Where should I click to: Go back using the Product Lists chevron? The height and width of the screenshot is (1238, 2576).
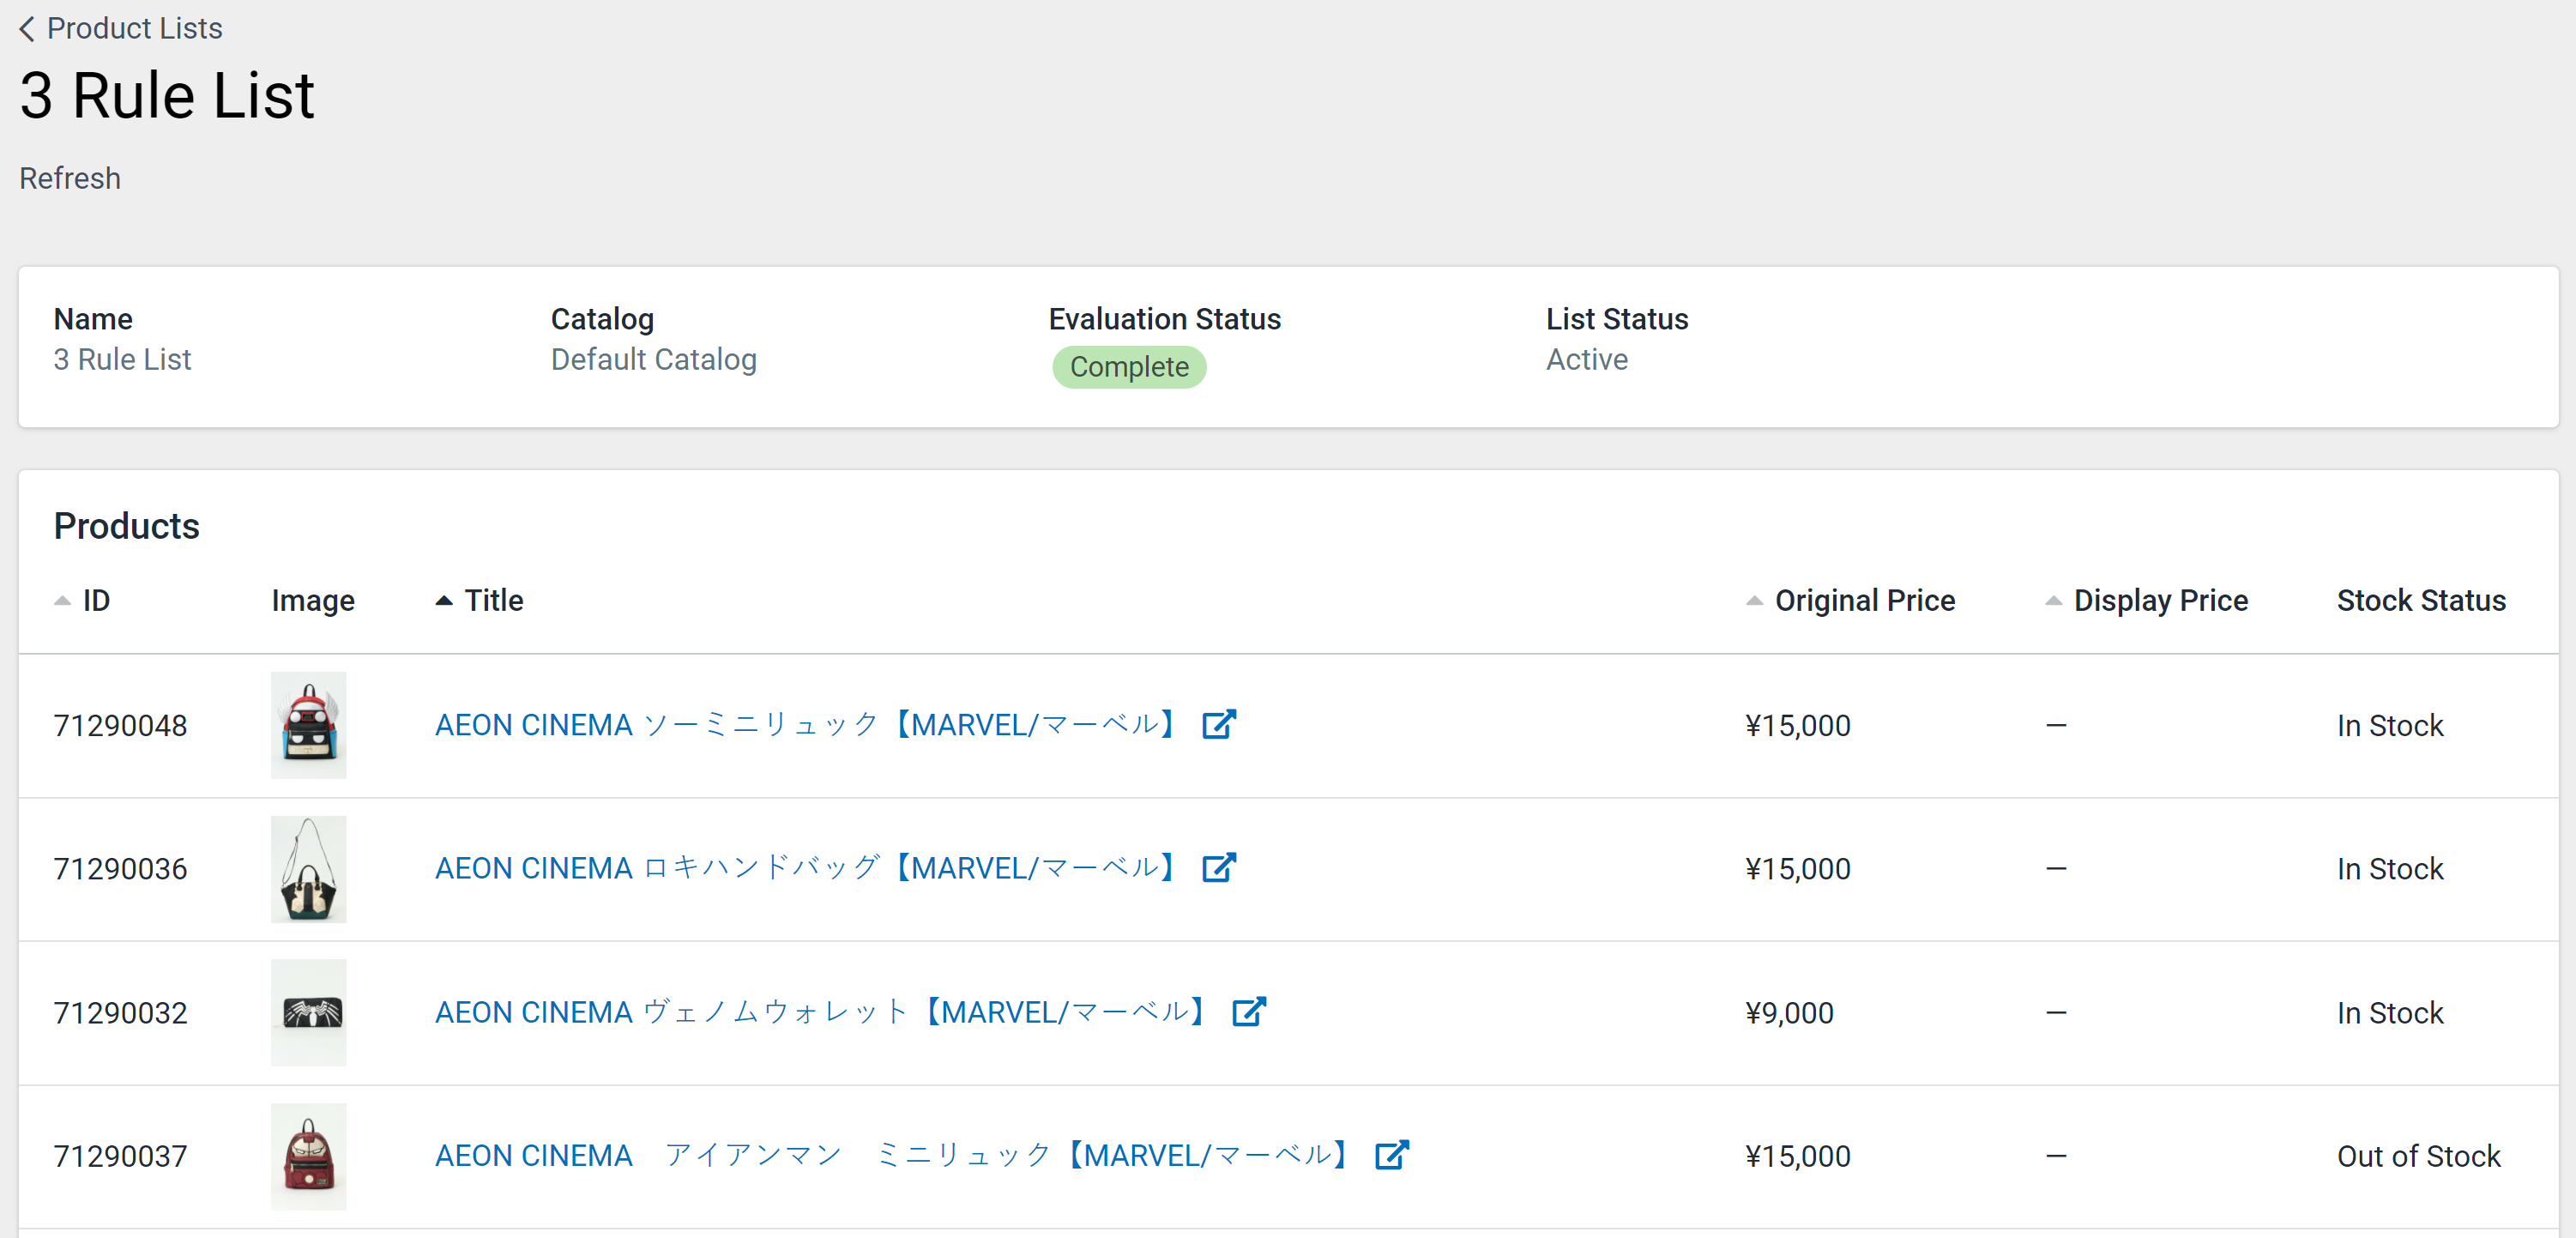click(27, 29)
